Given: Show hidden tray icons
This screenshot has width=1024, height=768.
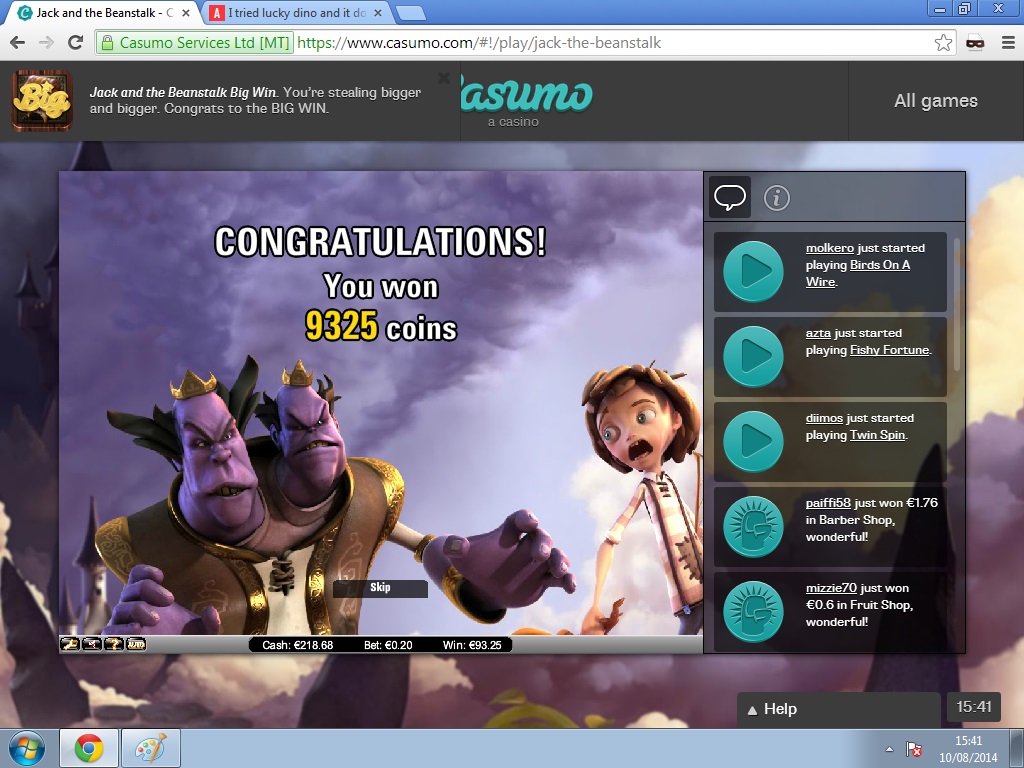Looking at the screenshot, I should [x=889, y=749].
